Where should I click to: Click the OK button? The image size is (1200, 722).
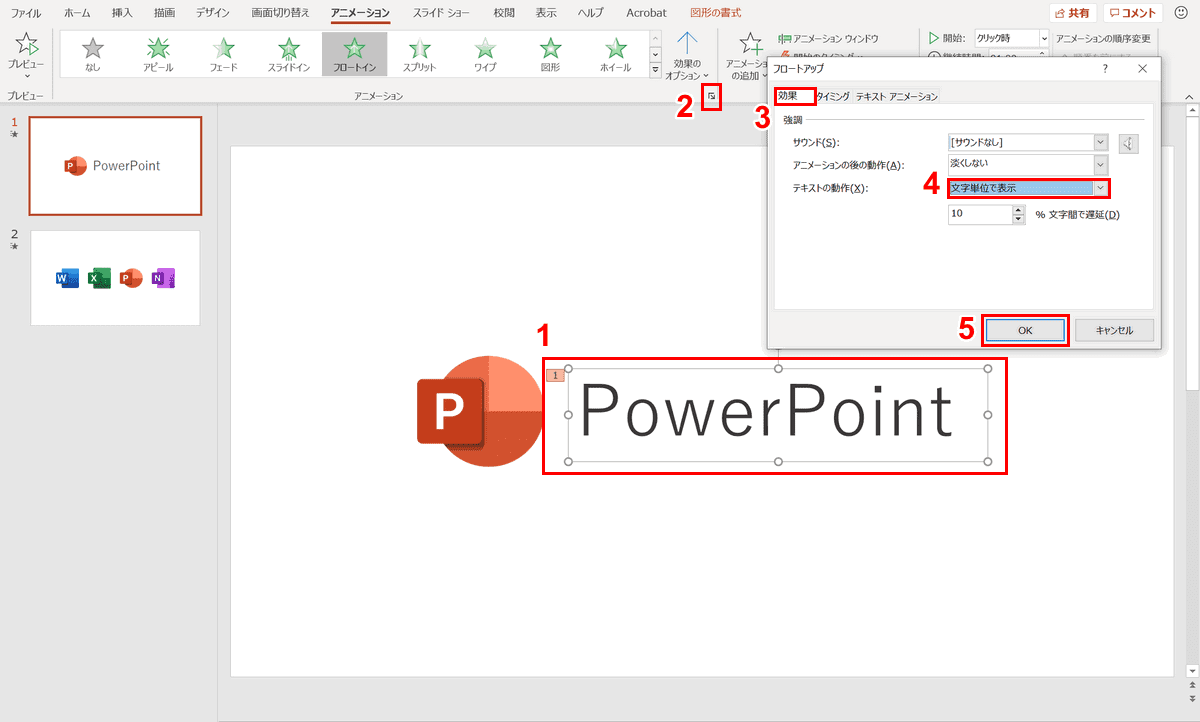pyautogui.click(x=1025, y=330)
